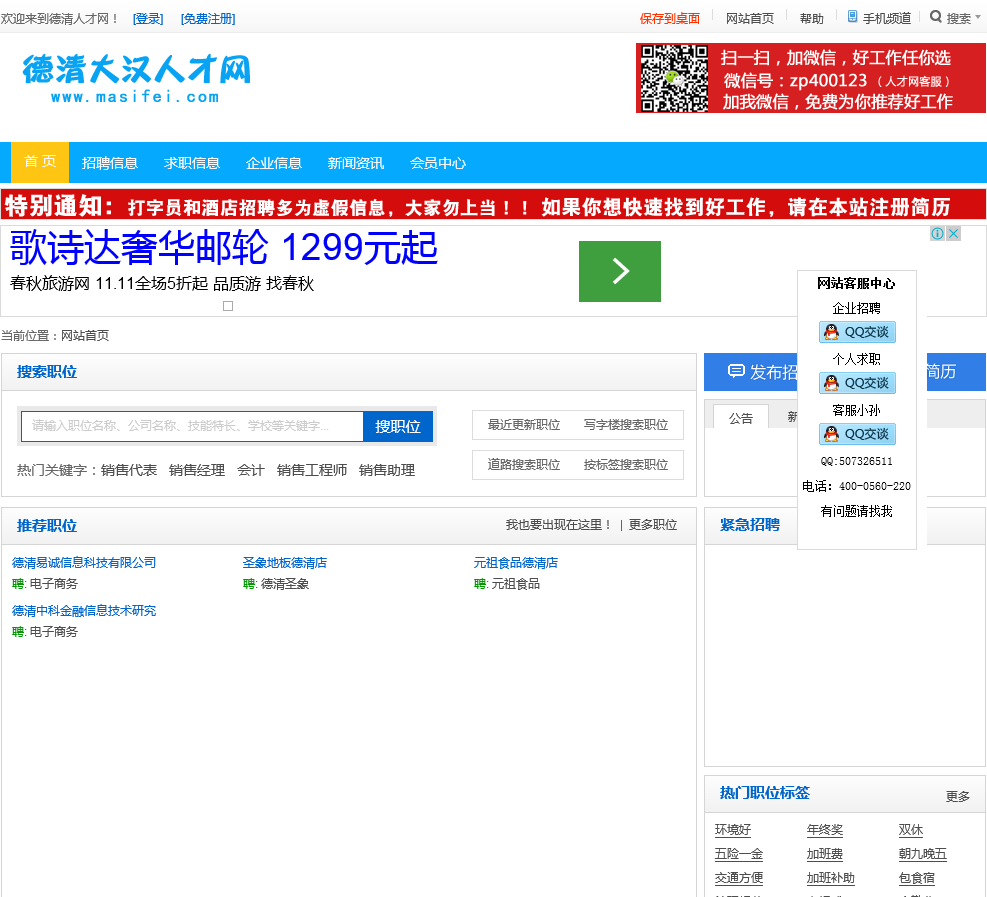Open company 元祖食品德清店
This screenshot has width=987, height=897.
516,563
